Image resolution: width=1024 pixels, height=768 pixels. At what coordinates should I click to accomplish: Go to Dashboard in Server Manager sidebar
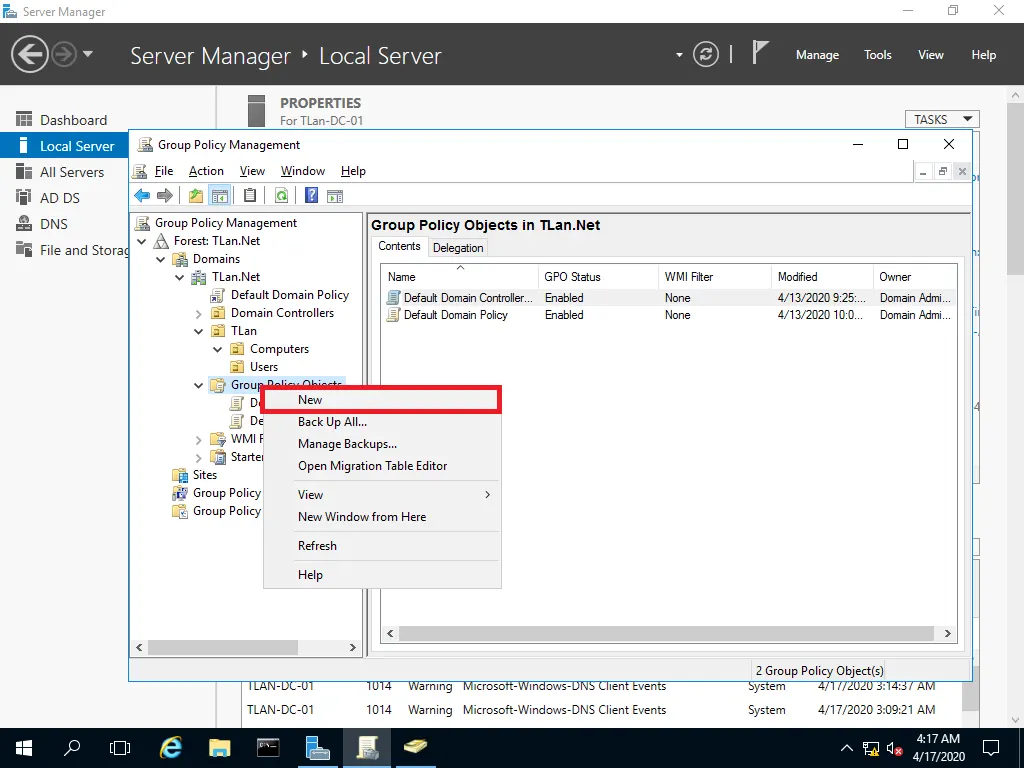(73, 120)
